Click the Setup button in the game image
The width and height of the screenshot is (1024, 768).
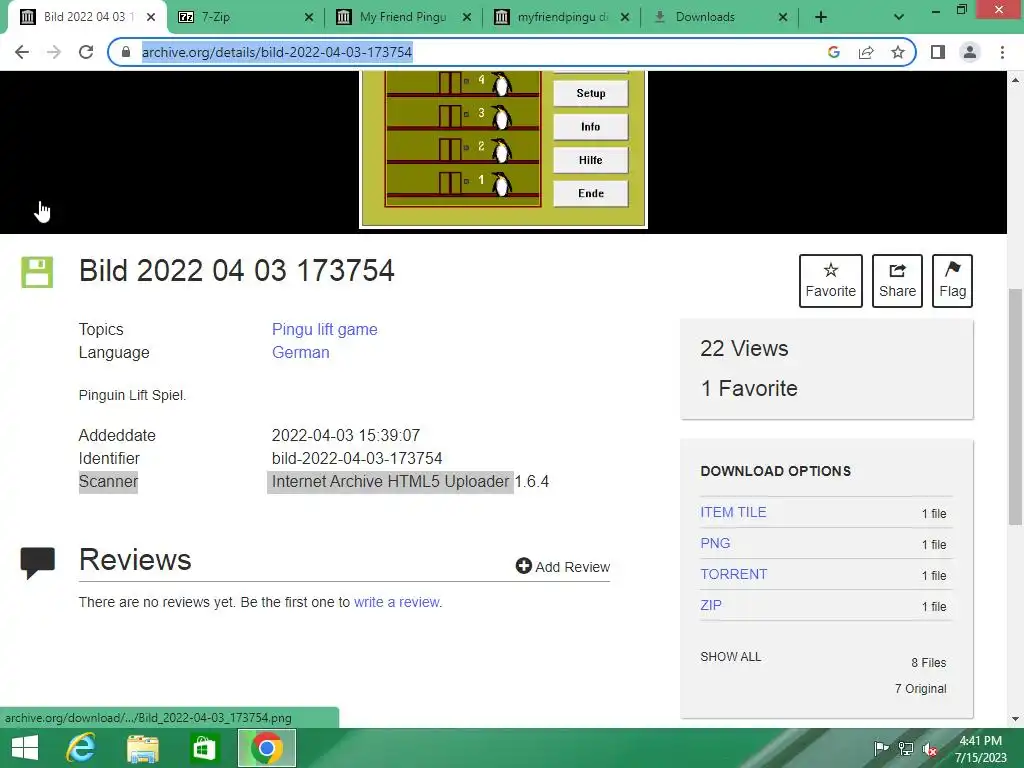[x=590, y=93]
